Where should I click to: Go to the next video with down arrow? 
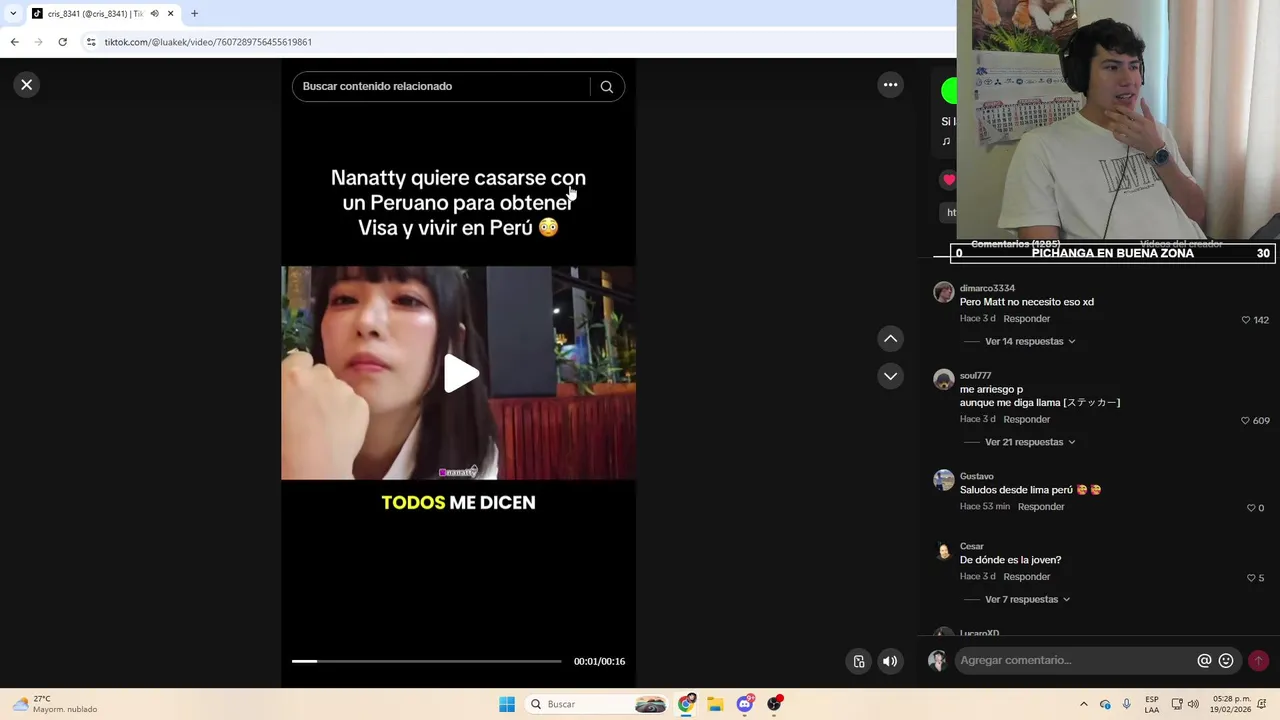coord(890,376)
